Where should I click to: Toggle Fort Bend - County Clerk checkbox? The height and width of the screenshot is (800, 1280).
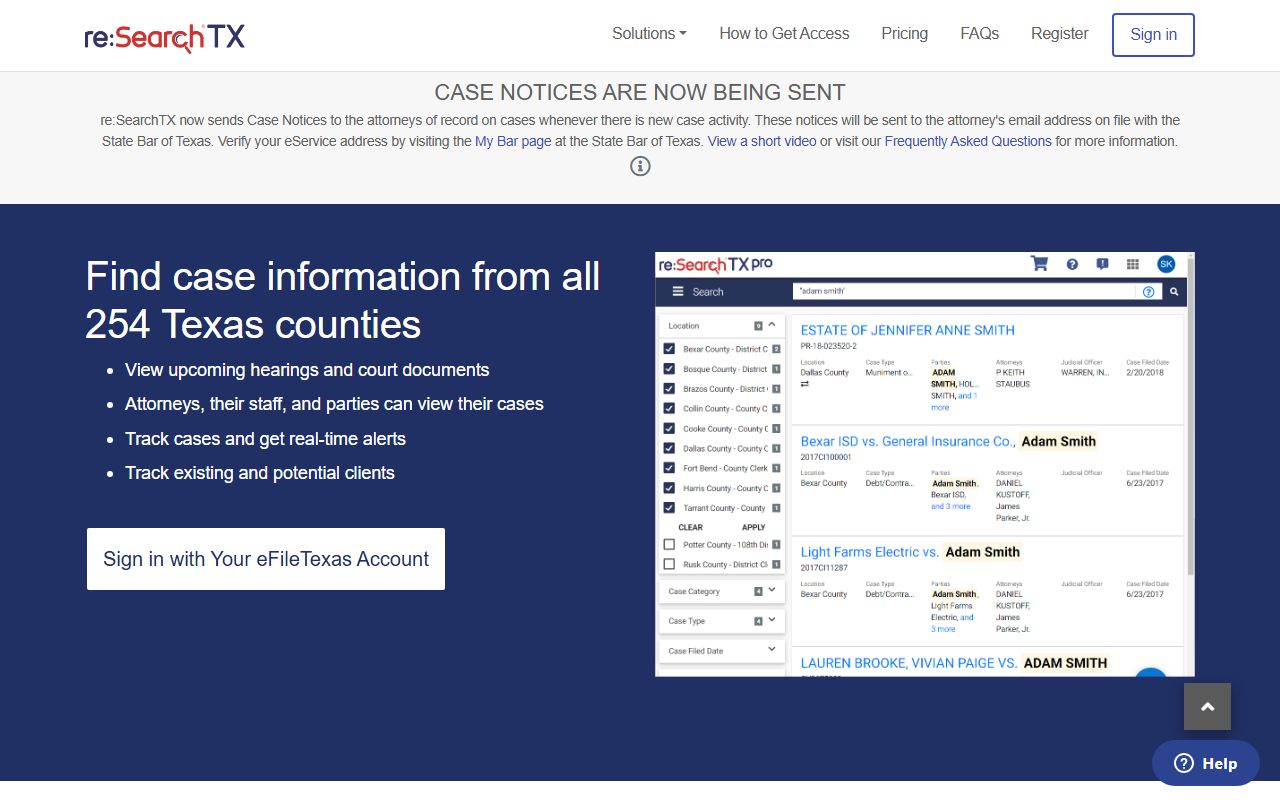[x=669, y=468]
